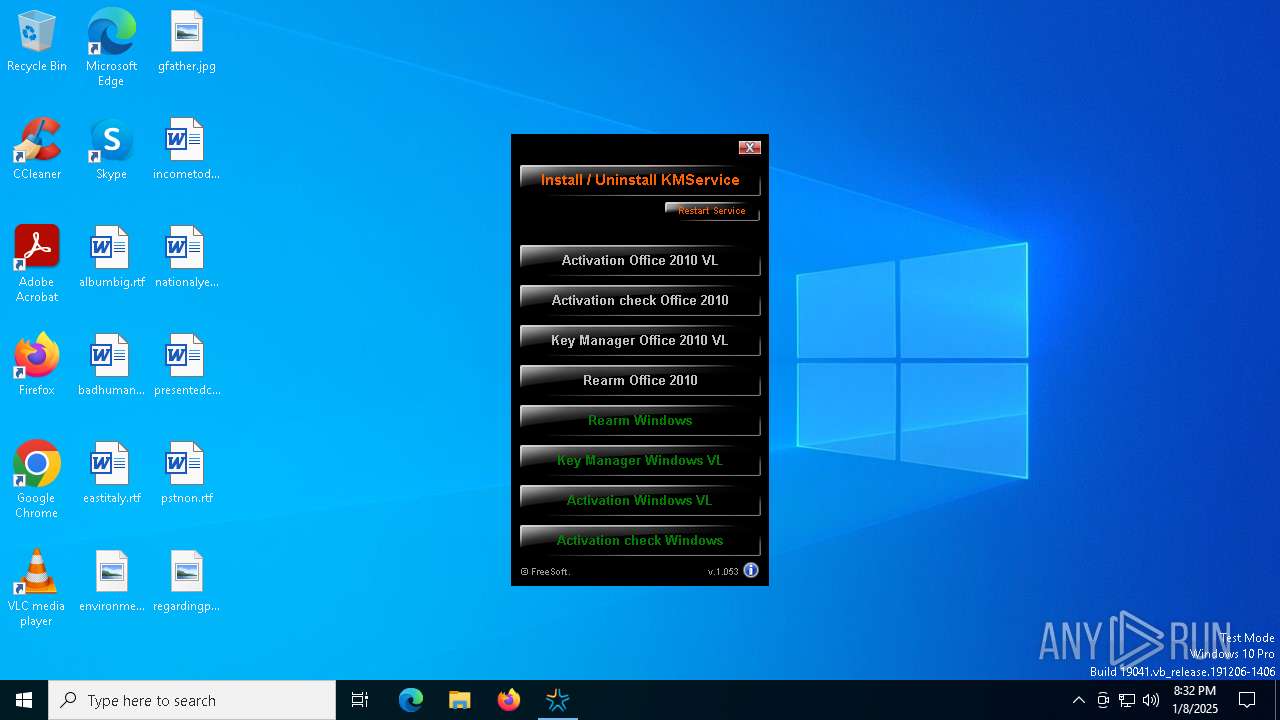The height and width of the screenshot is (720, 1280).
Task: Open Key Manager Windows VL
Action: click(x=640, y=460)
